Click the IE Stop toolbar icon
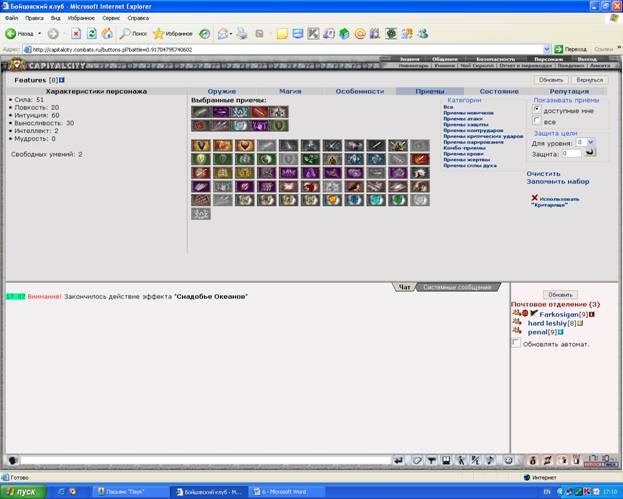Image resolution: width=623 pixels, height=499 pixels. pyautogui.click(x=76, y=34)
